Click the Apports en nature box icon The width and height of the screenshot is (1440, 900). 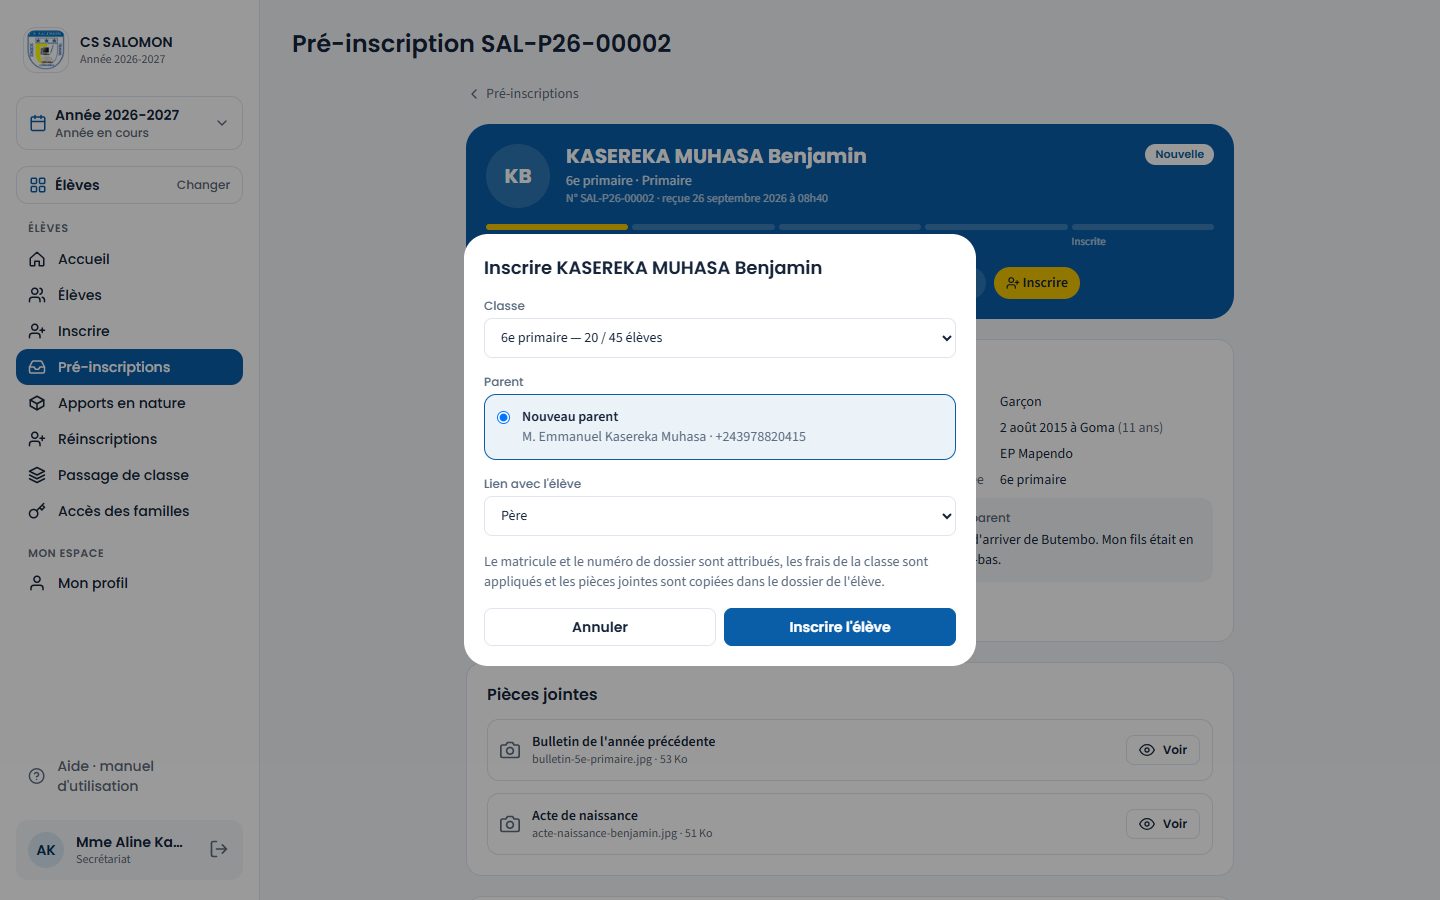tap(37, 403)
